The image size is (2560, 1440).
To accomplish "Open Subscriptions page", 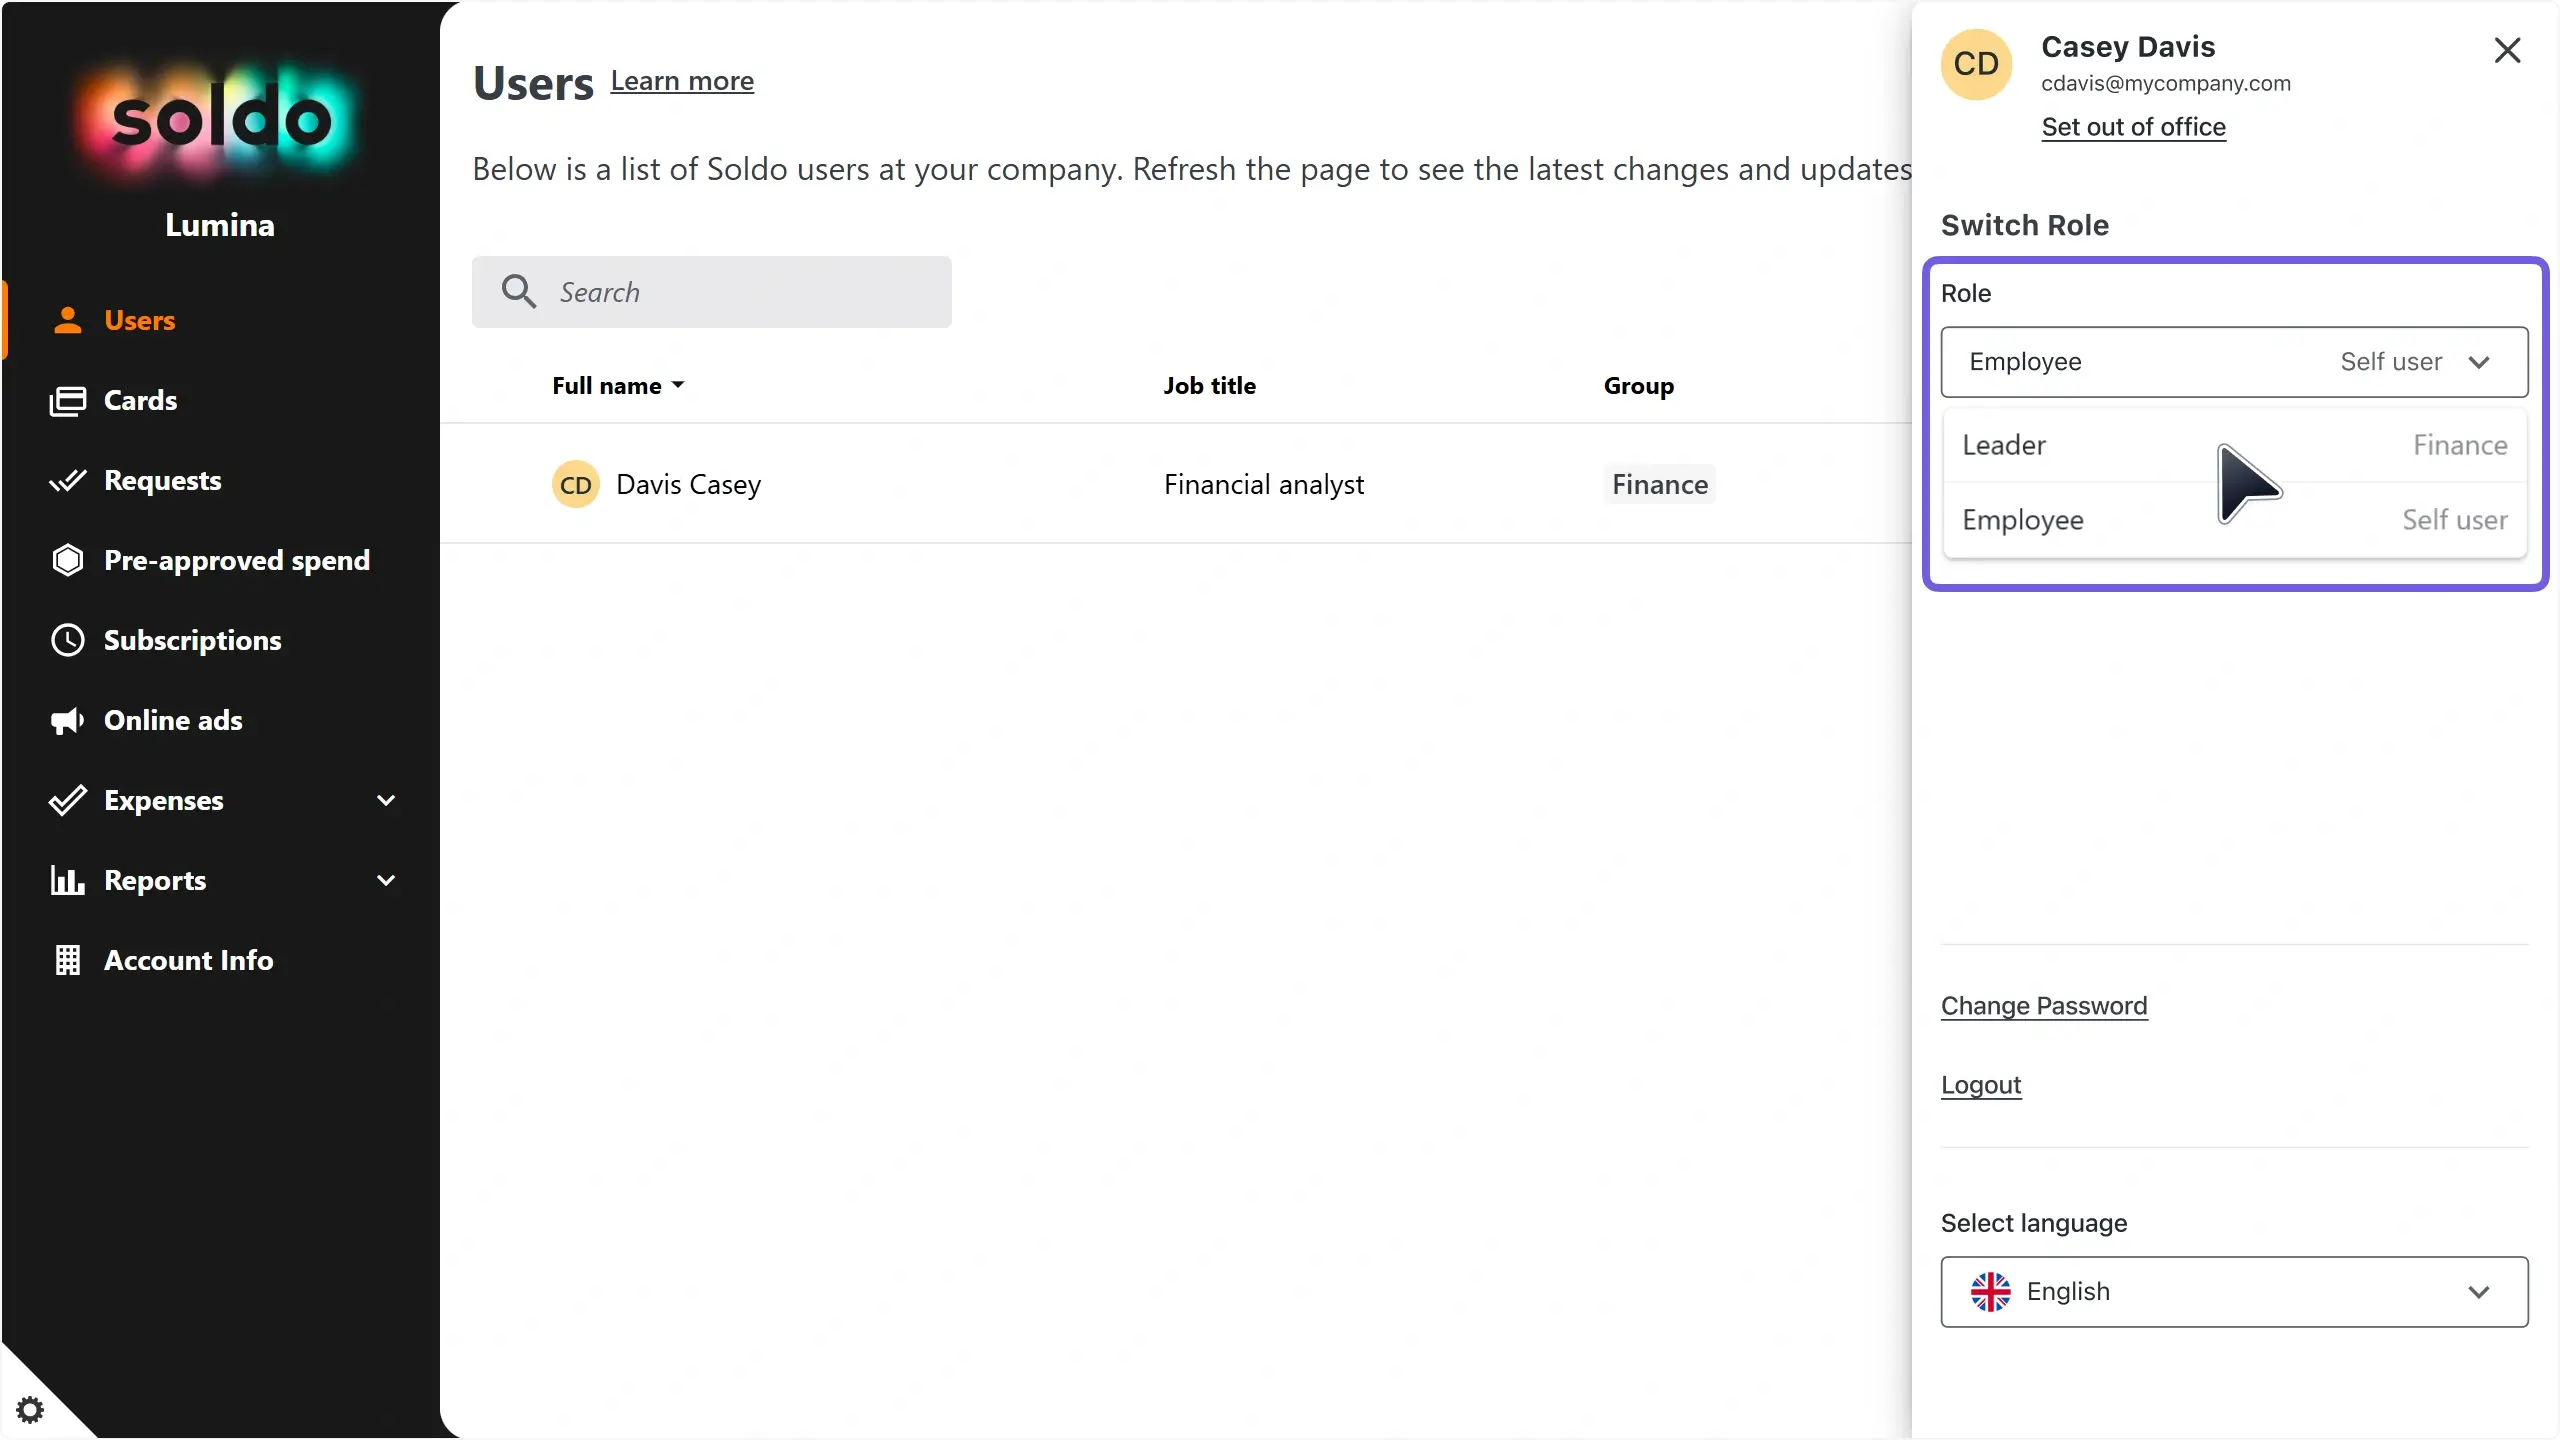I will pos(220,640).
